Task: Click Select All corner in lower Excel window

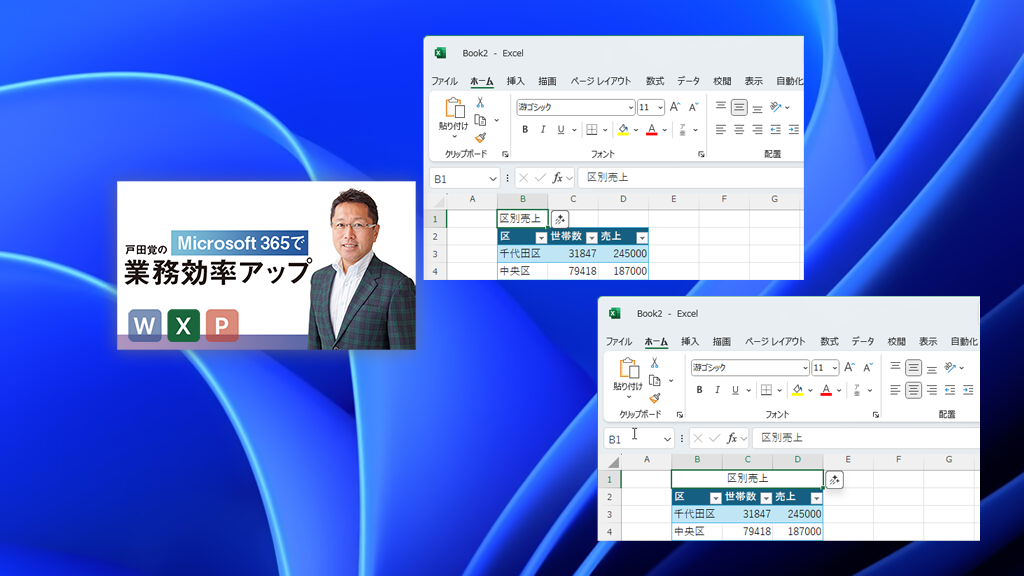Action: pos(613,461)
